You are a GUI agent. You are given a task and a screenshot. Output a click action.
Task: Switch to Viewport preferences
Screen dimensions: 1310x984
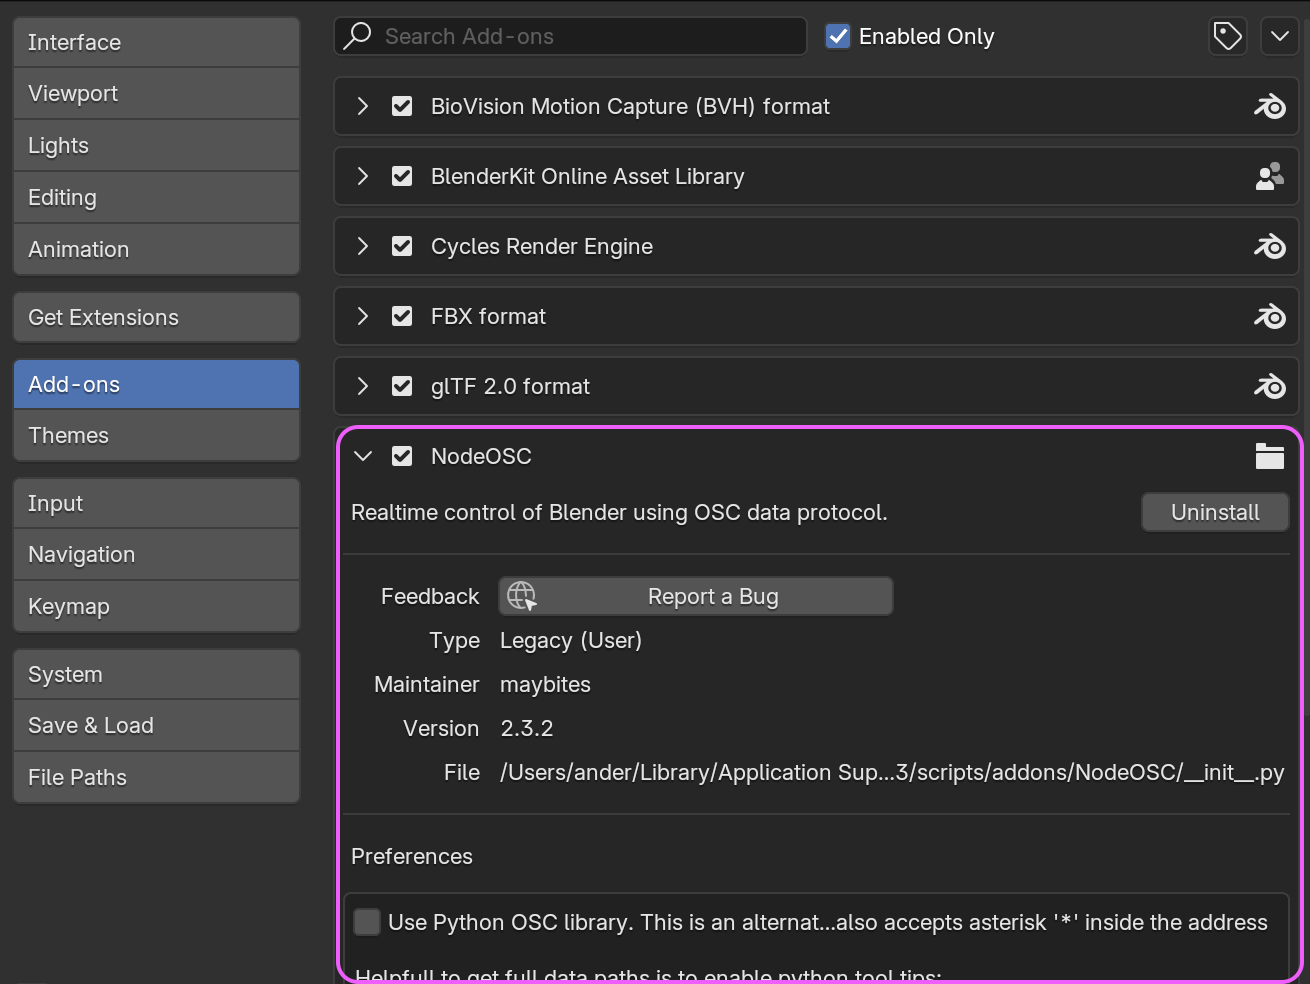click(x=156, y=93)
